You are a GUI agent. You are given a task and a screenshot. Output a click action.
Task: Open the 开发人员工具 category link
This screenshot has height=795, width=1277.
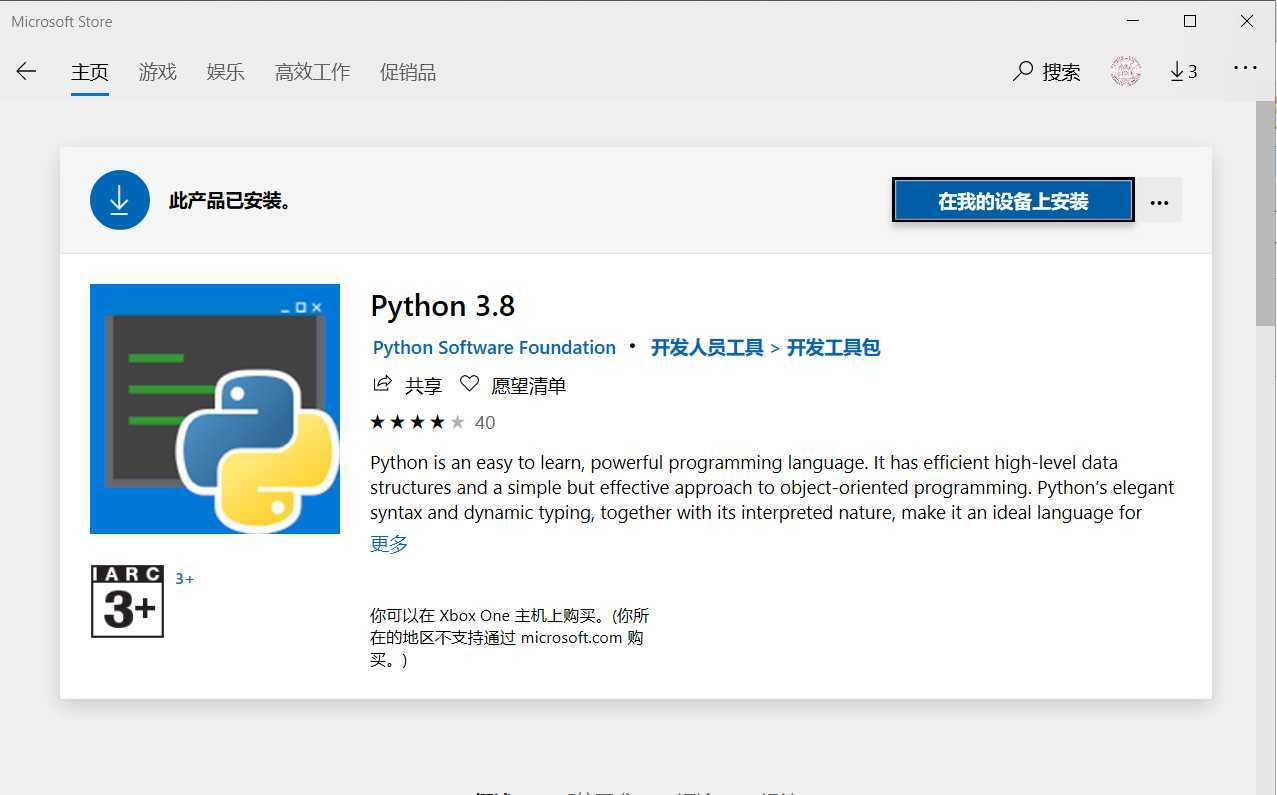[707, 347]
